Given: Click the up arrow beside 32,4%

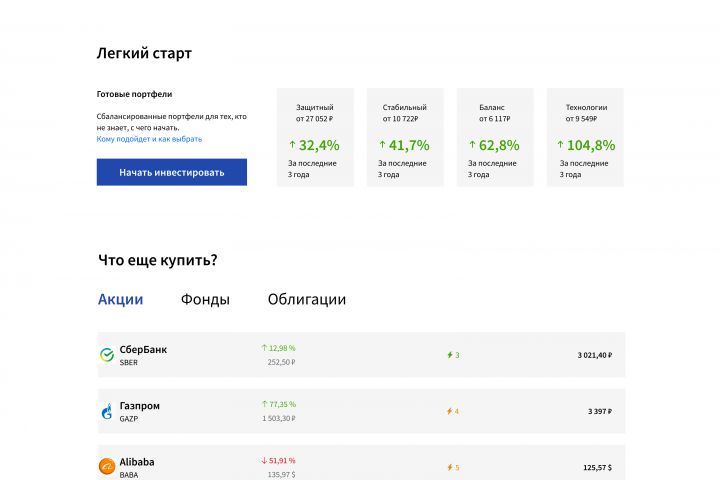Looking at the screenshot, I should tap(292, 145).
